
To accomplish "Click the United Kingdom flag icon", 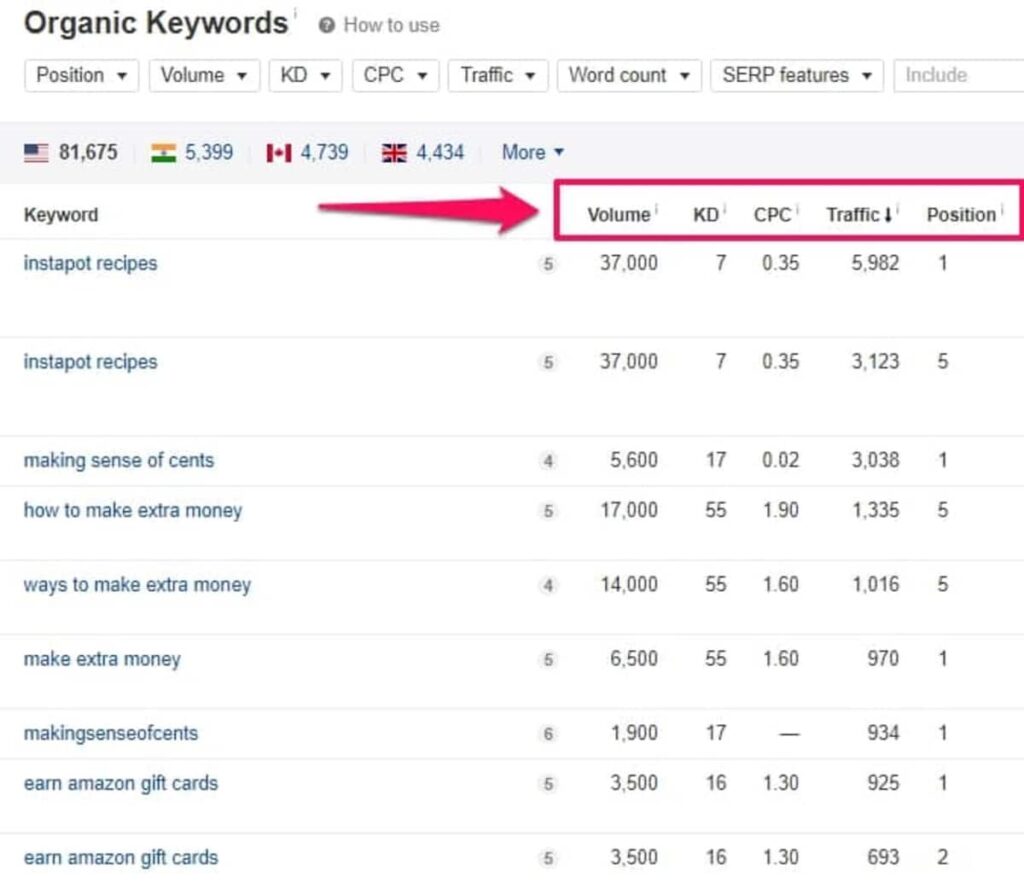I will 394,153.
